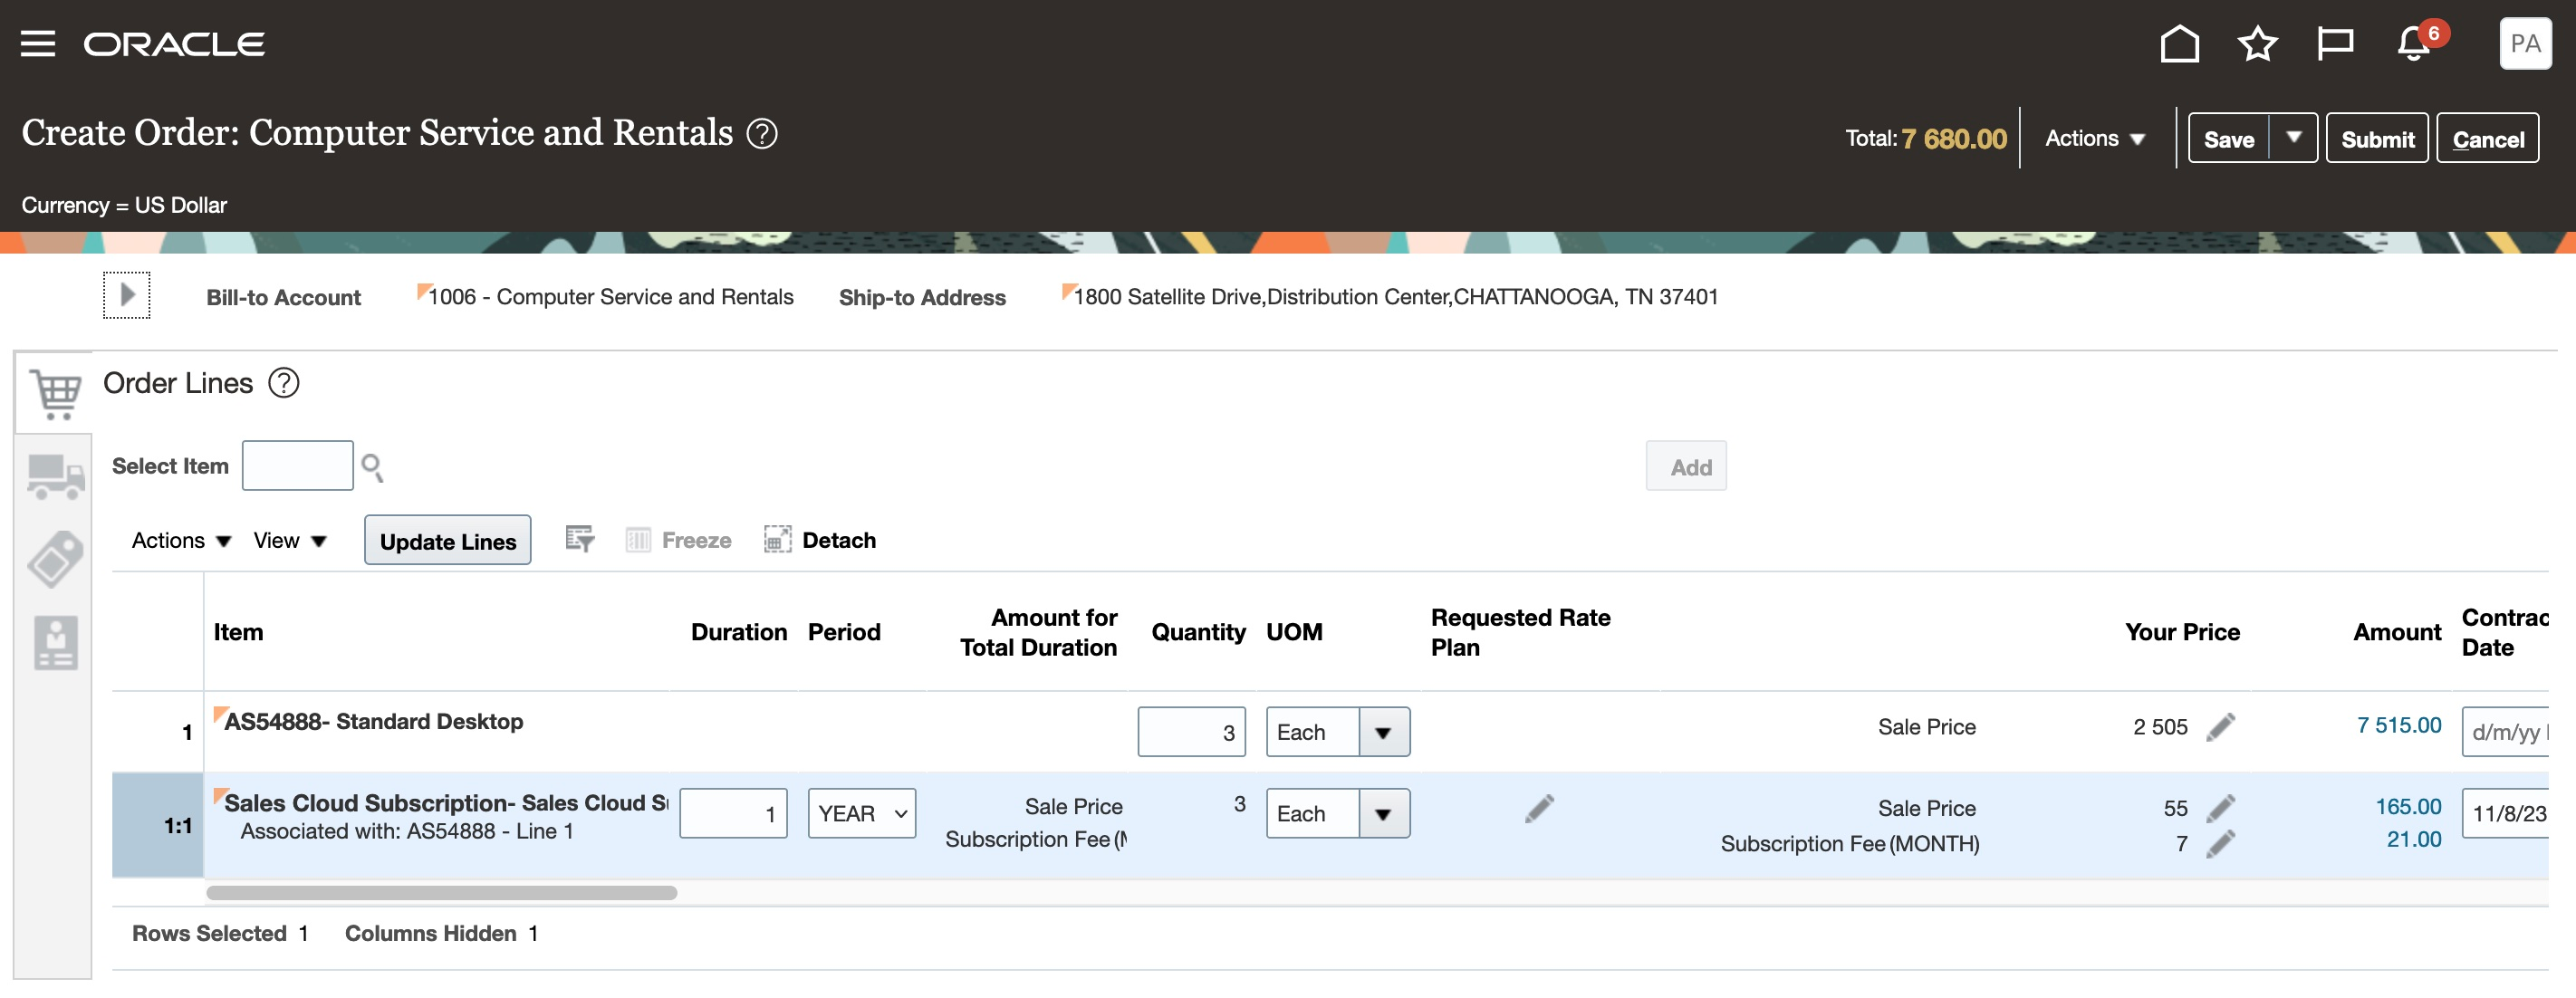Viewport: 2576px width, 998px height.
Task: Click Contract Date field 11/8/23
Action: click(x=2505, y=814)
